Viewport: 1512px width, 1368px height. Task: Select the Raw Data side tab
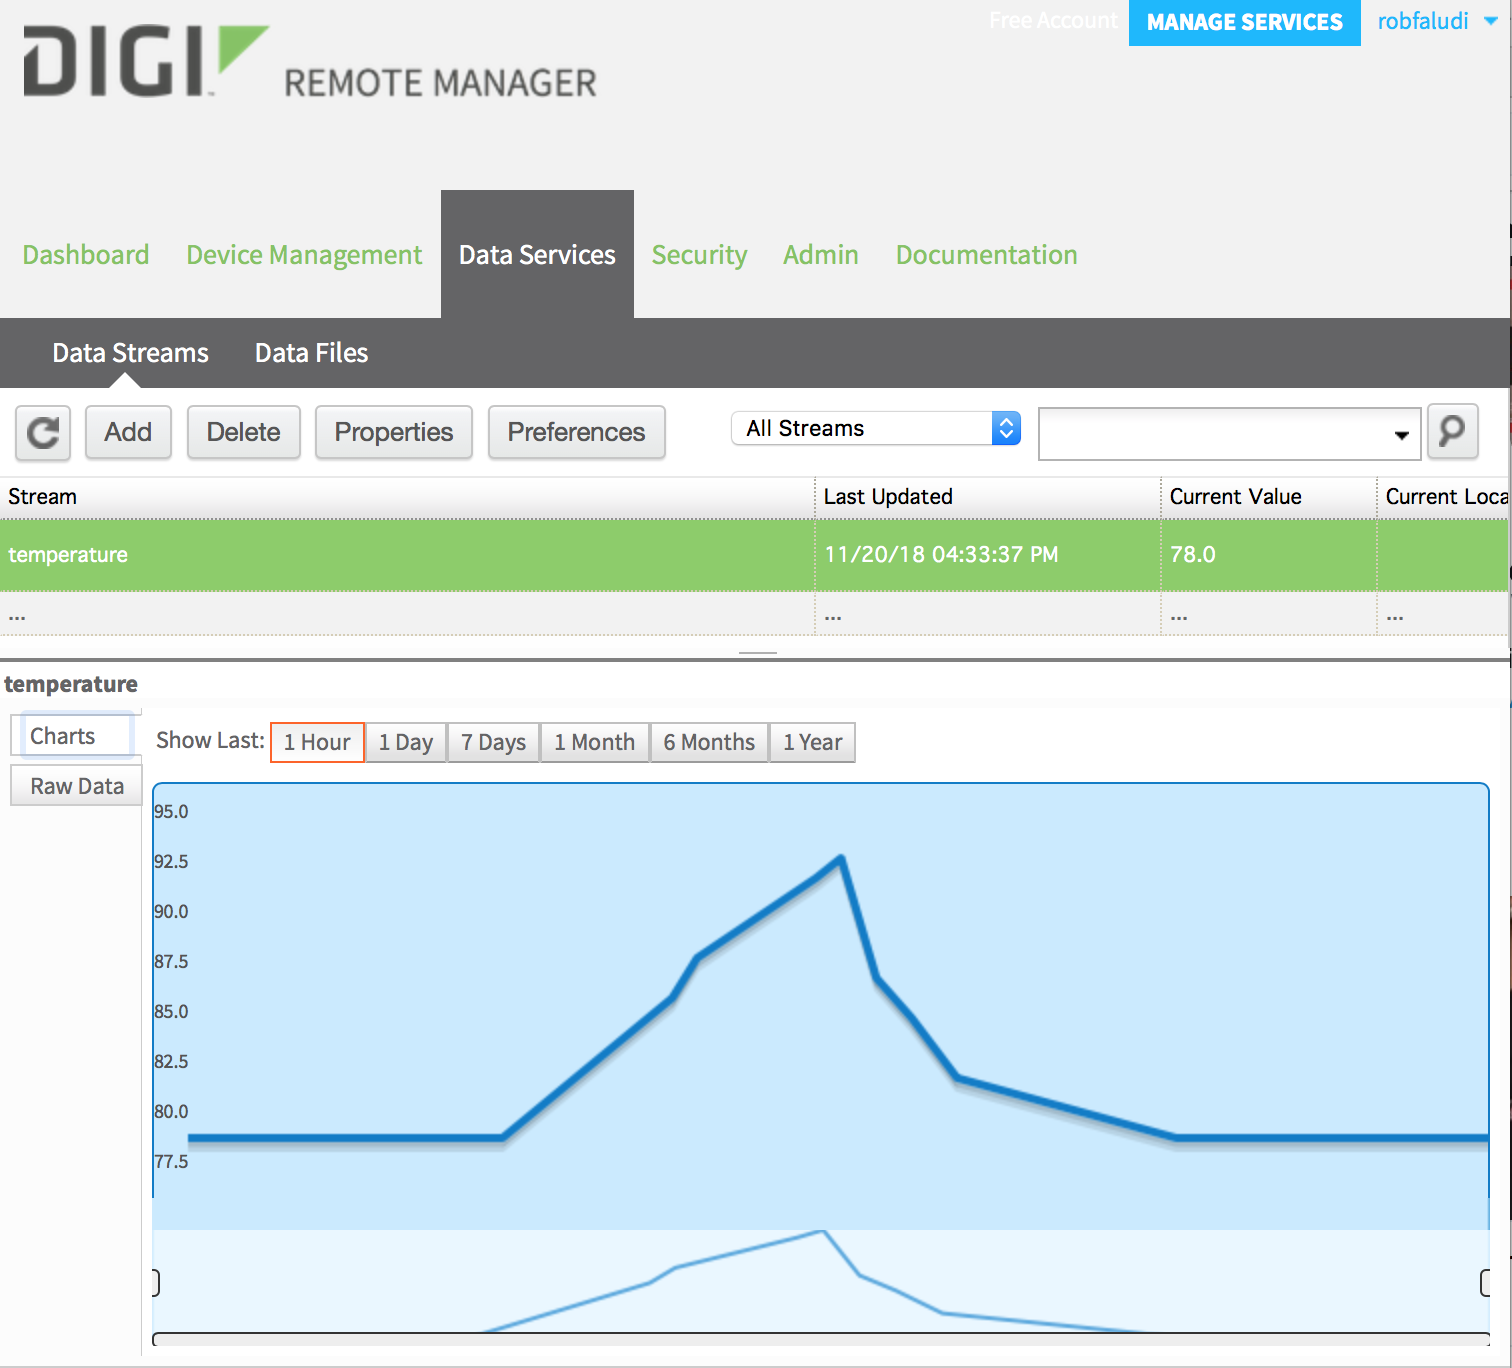point(76,786)
